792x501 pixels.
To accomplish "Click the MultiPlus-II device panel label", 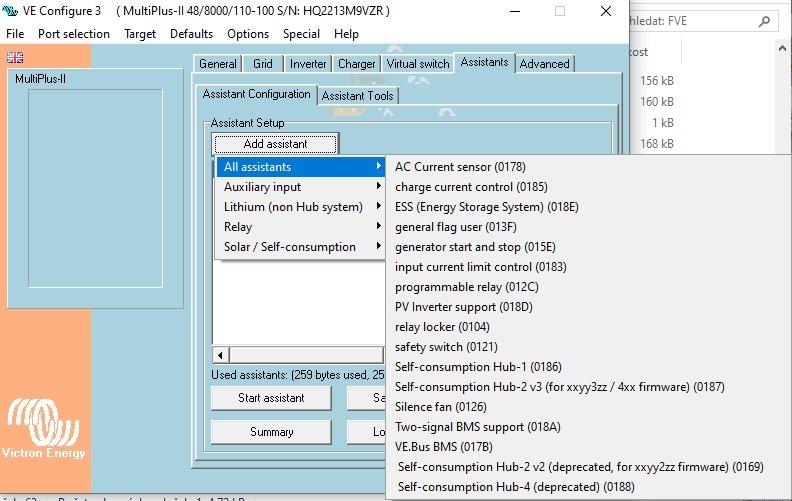I will click(x=40, y=79).
